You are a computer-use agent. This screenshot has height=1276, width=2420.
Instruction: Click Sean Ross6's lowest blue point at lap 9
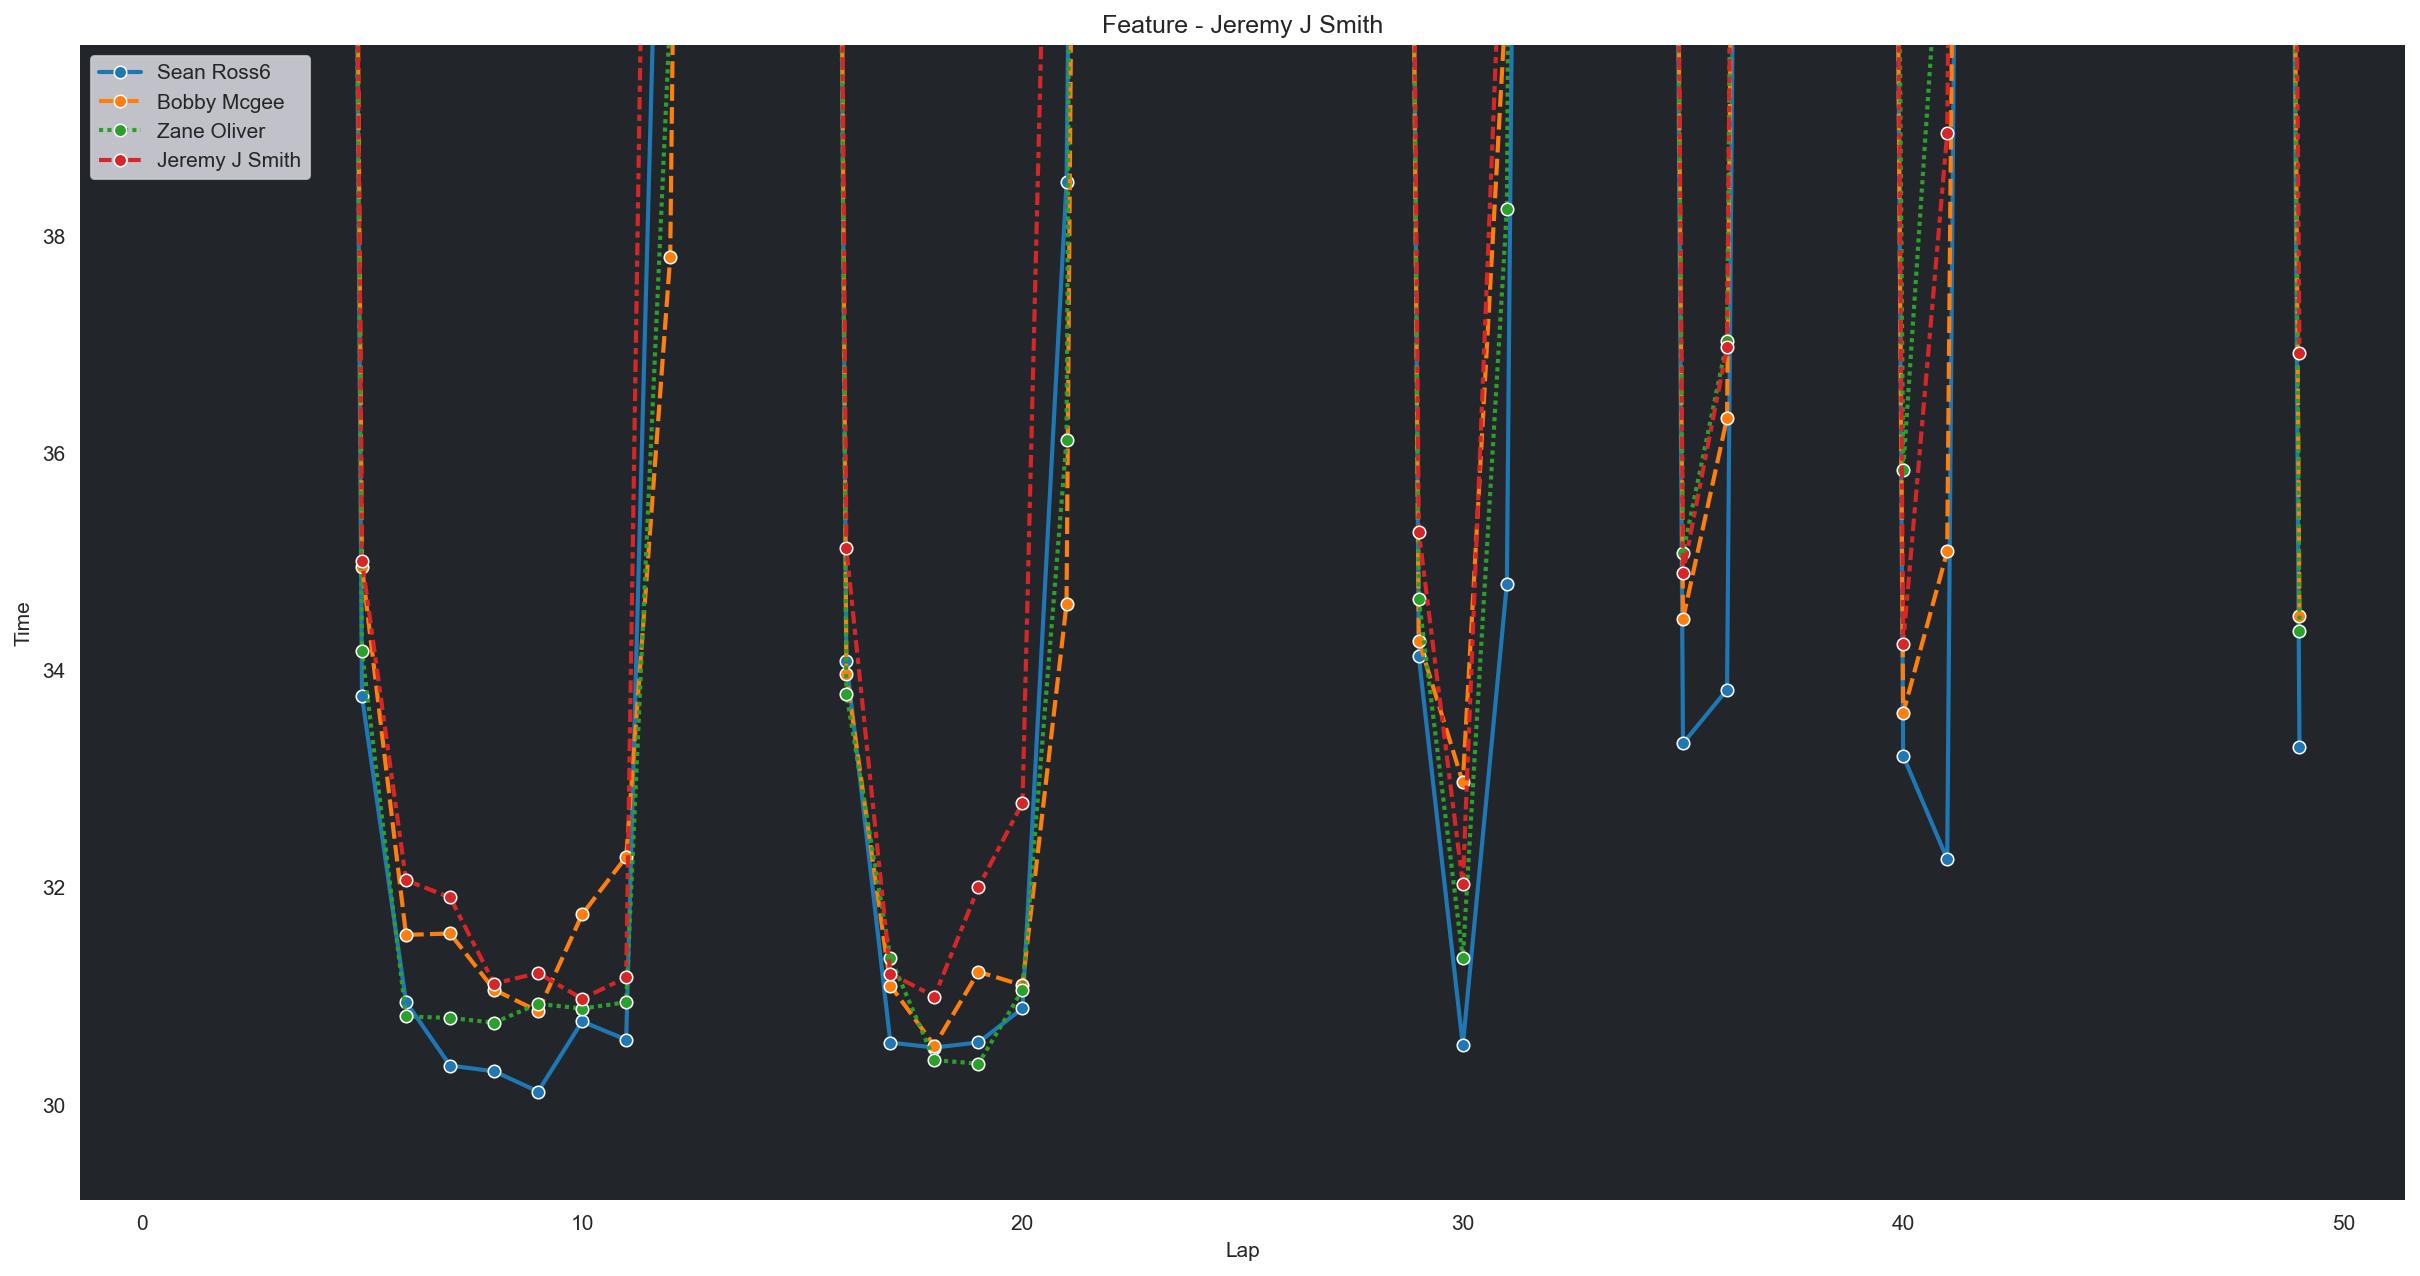point(538,1092)
